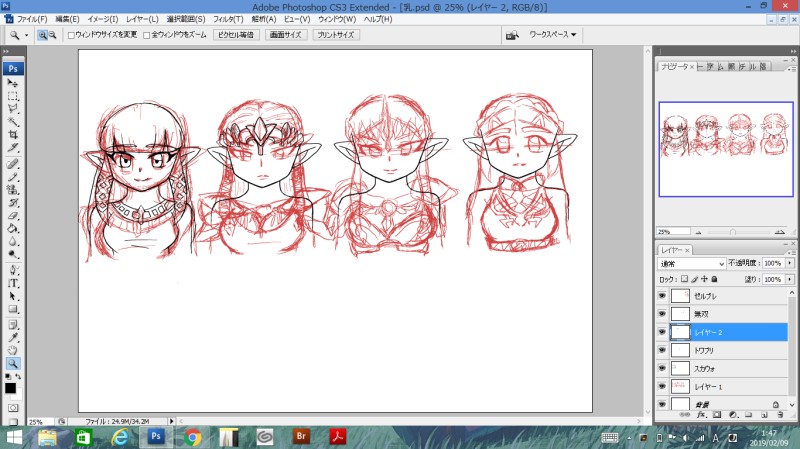Open the Zoom tool preset picker arrow

[x=27, y=35]
